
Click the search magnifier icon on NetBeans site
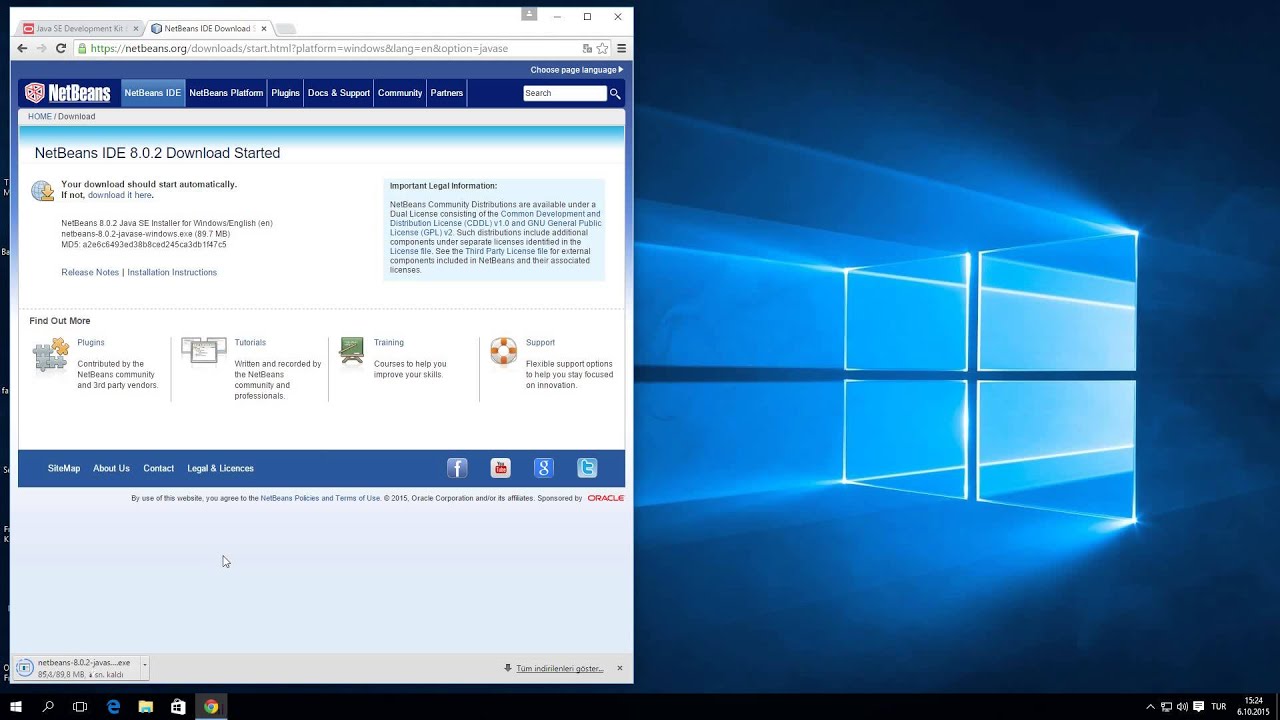(615, 93)
